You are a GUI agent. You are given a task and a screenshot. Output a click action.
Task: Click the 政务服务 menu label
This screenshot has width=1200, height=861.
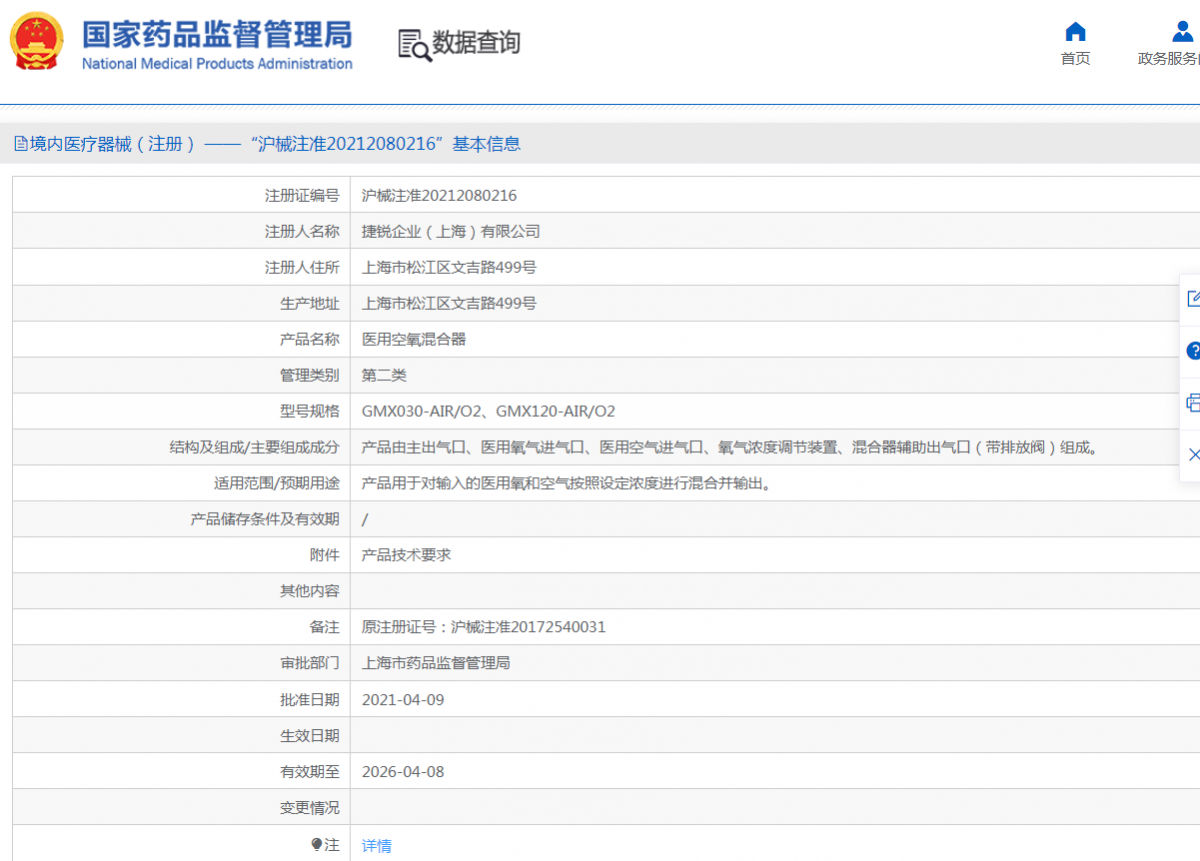click(1168, 58)
